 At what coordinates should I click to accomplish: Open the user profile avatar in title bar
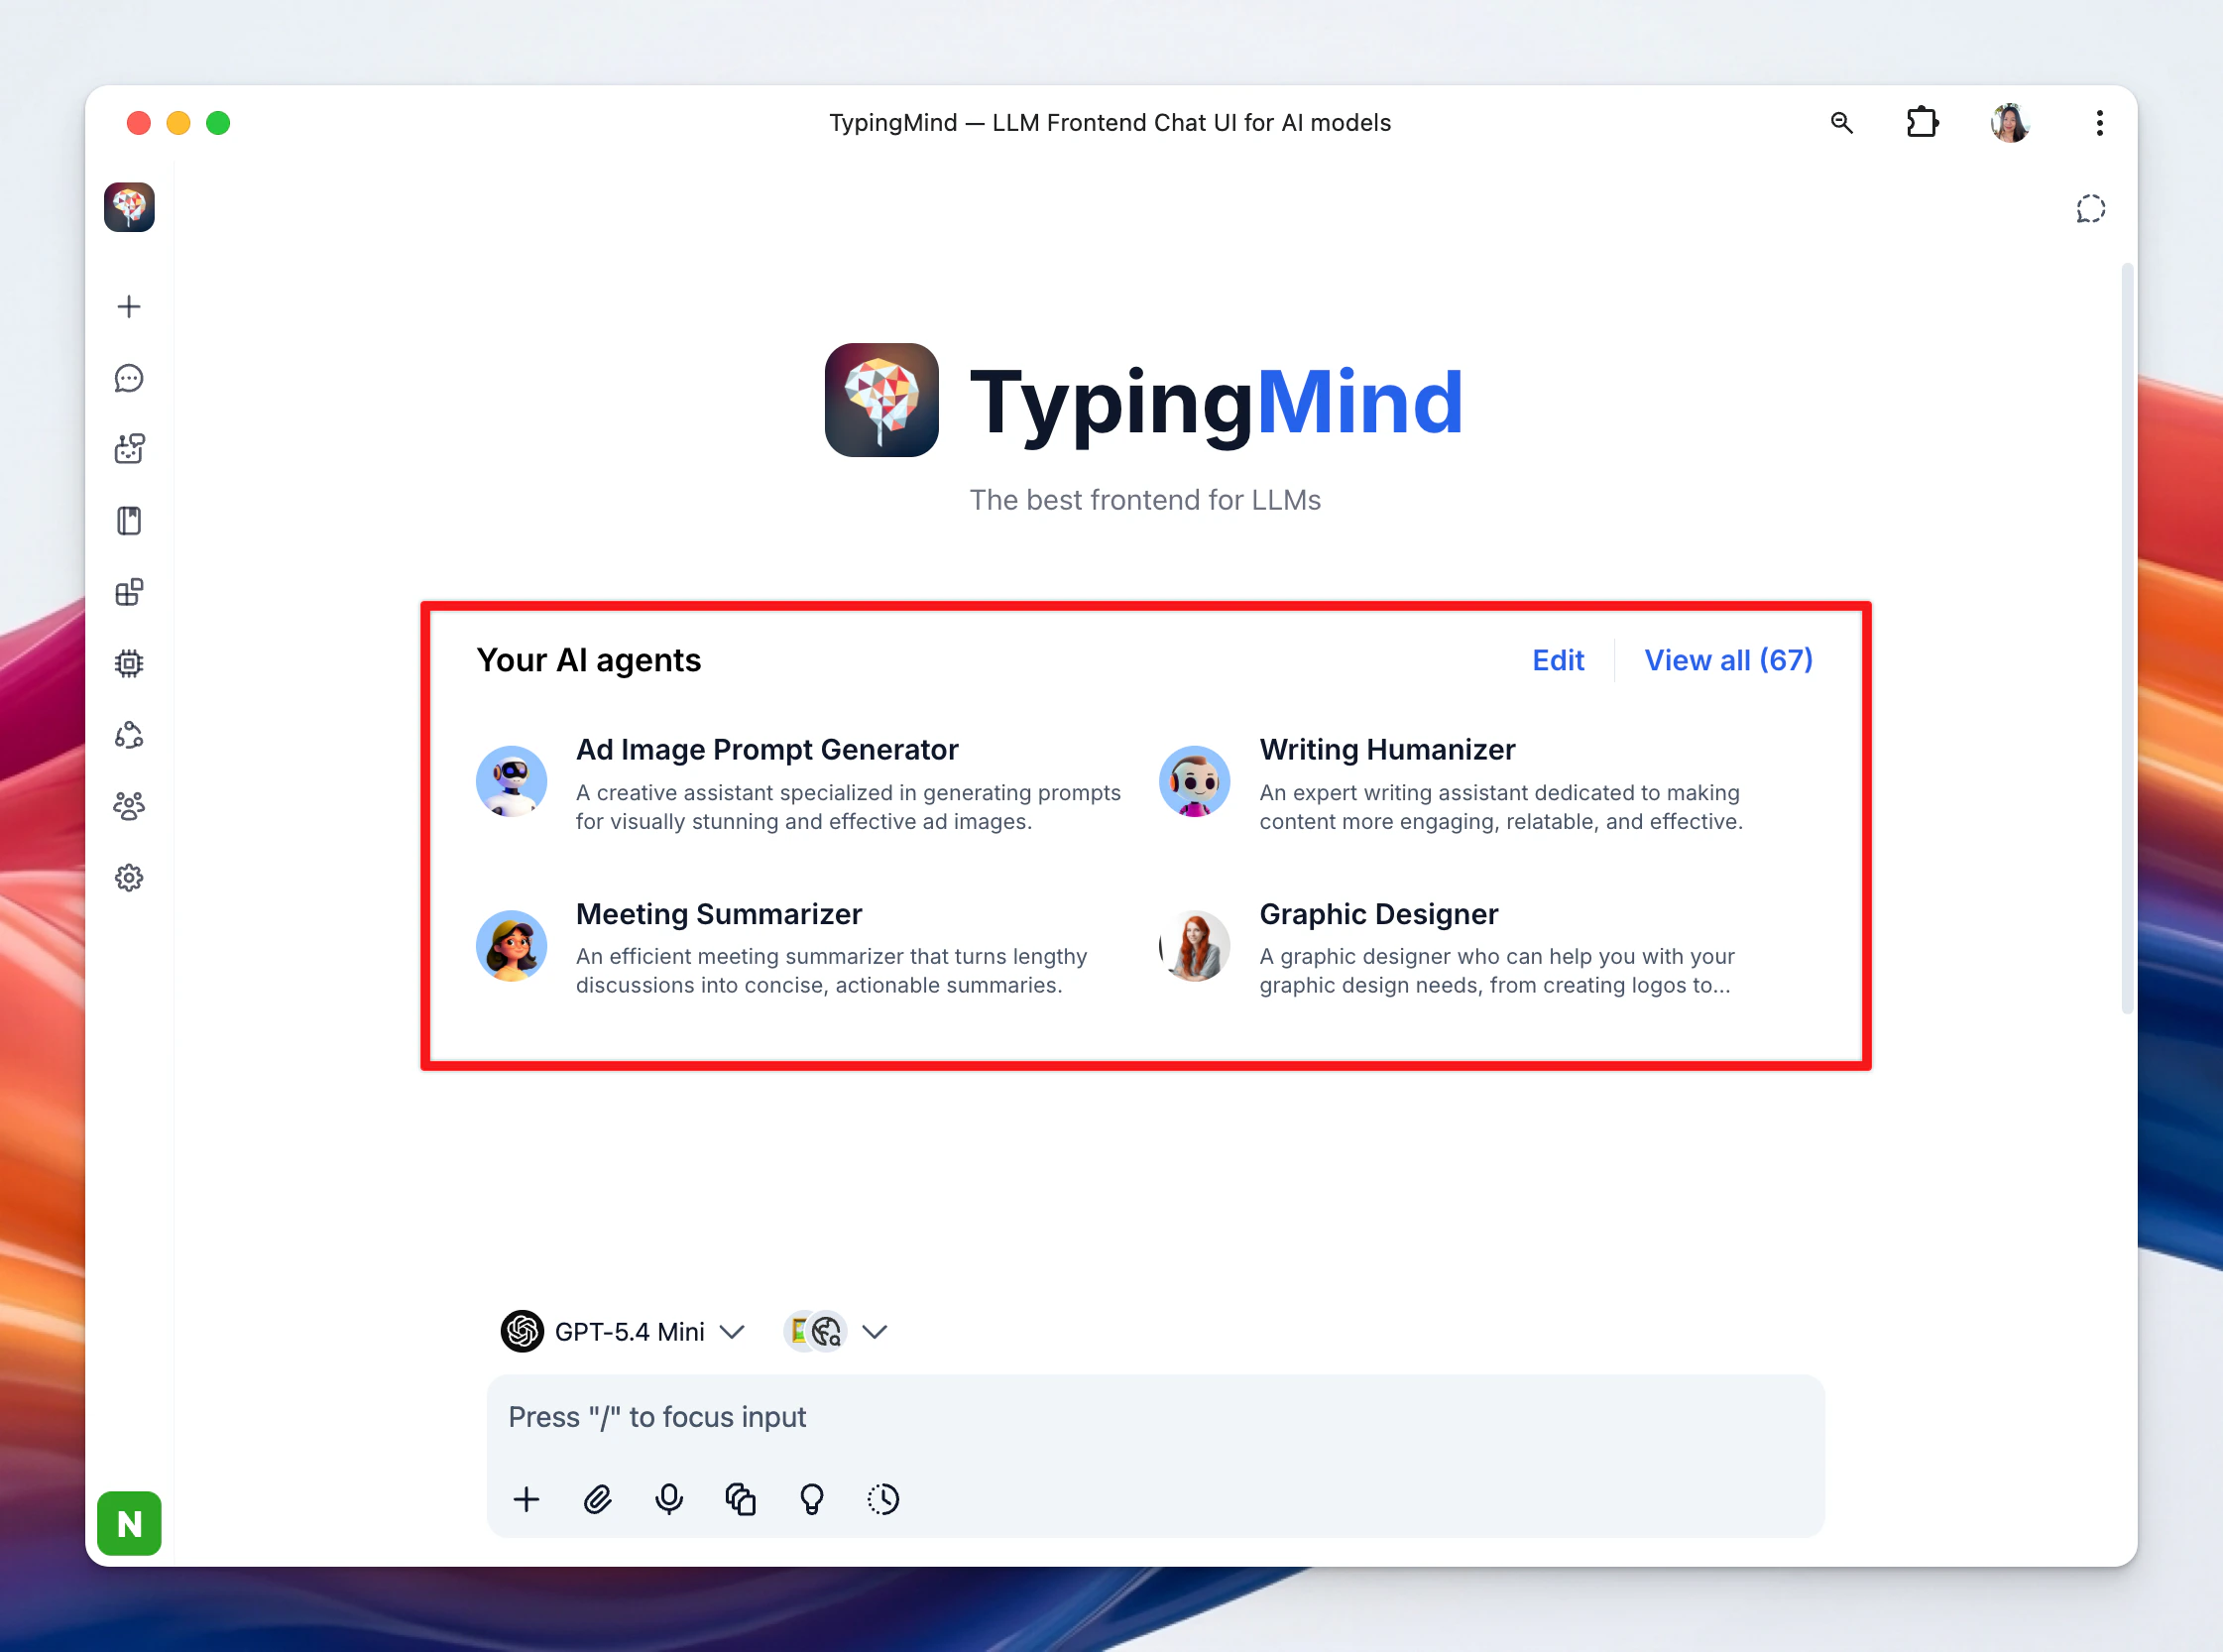click(2010, 123)
